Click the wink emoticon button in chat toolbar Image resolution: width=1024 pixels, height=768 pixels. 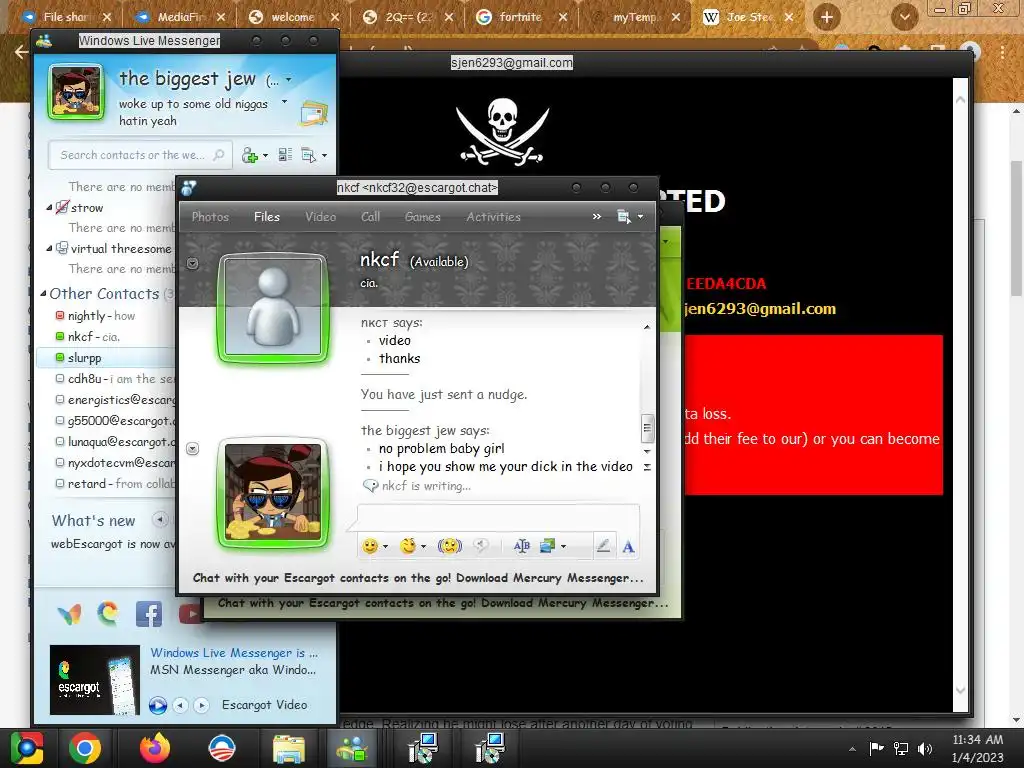(408, 546)
